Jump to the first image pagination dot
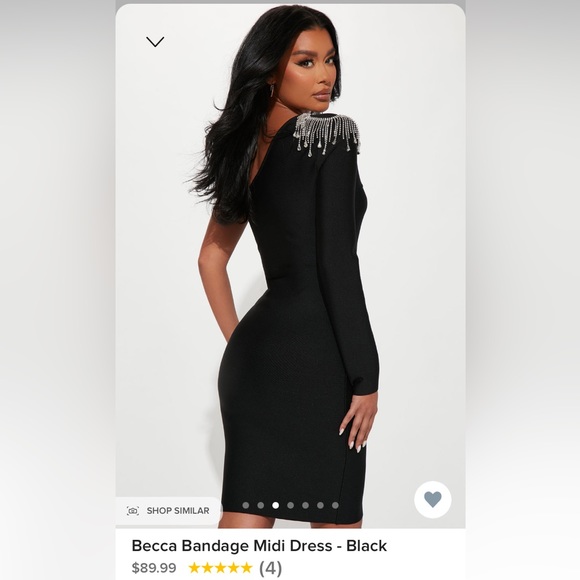 coord(246,505)
